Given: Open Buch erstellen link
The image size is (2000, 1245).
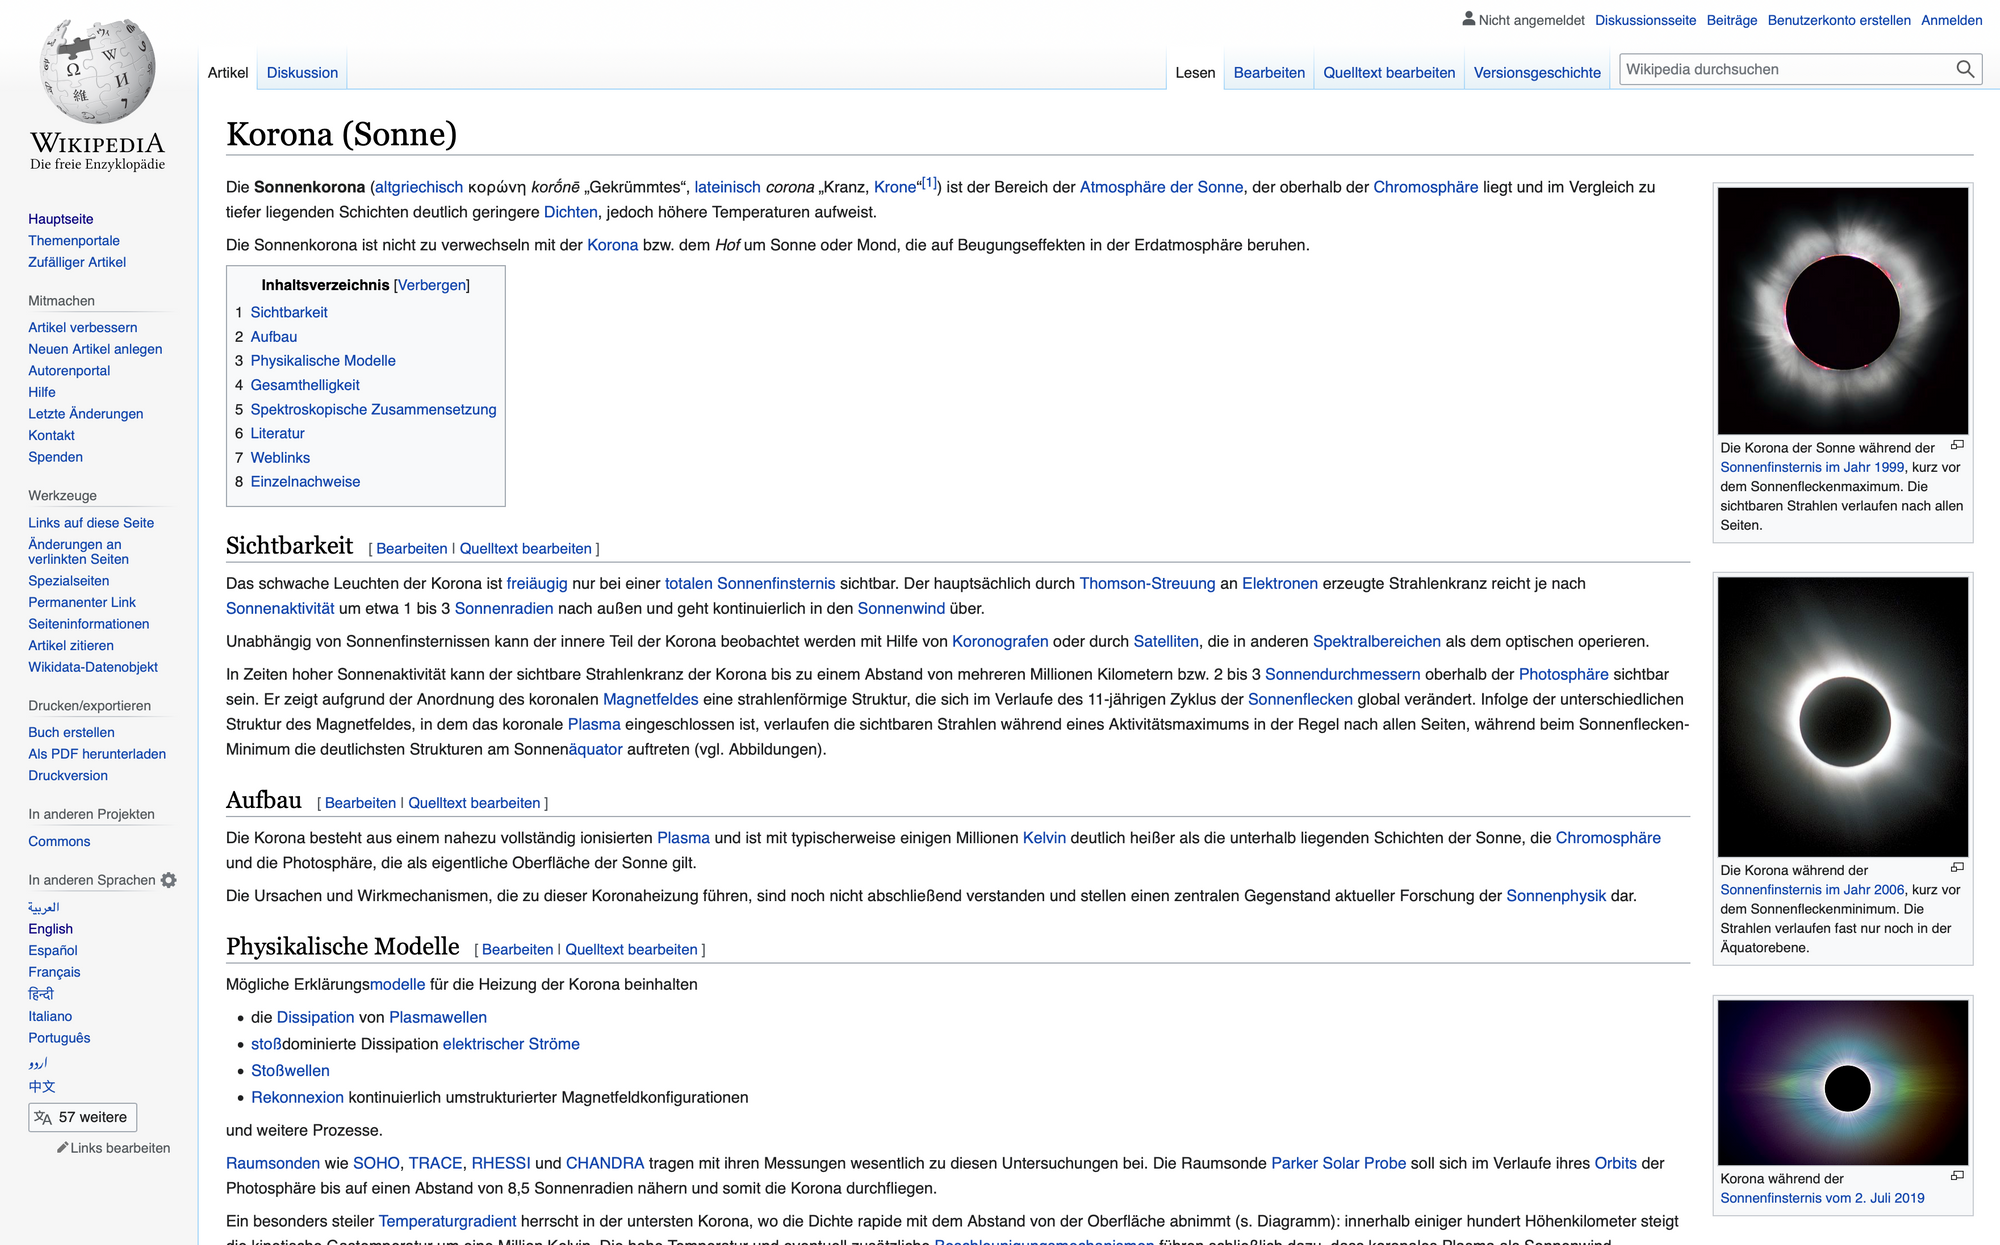Looking at the screenshot, I should point(71,732).
